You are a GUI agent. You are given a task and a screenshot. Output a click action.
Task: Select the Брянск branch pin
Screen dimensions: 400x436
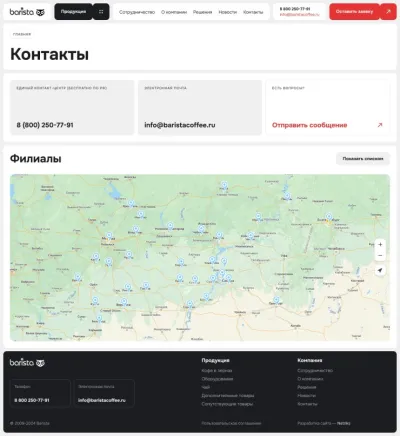(77, 277)
